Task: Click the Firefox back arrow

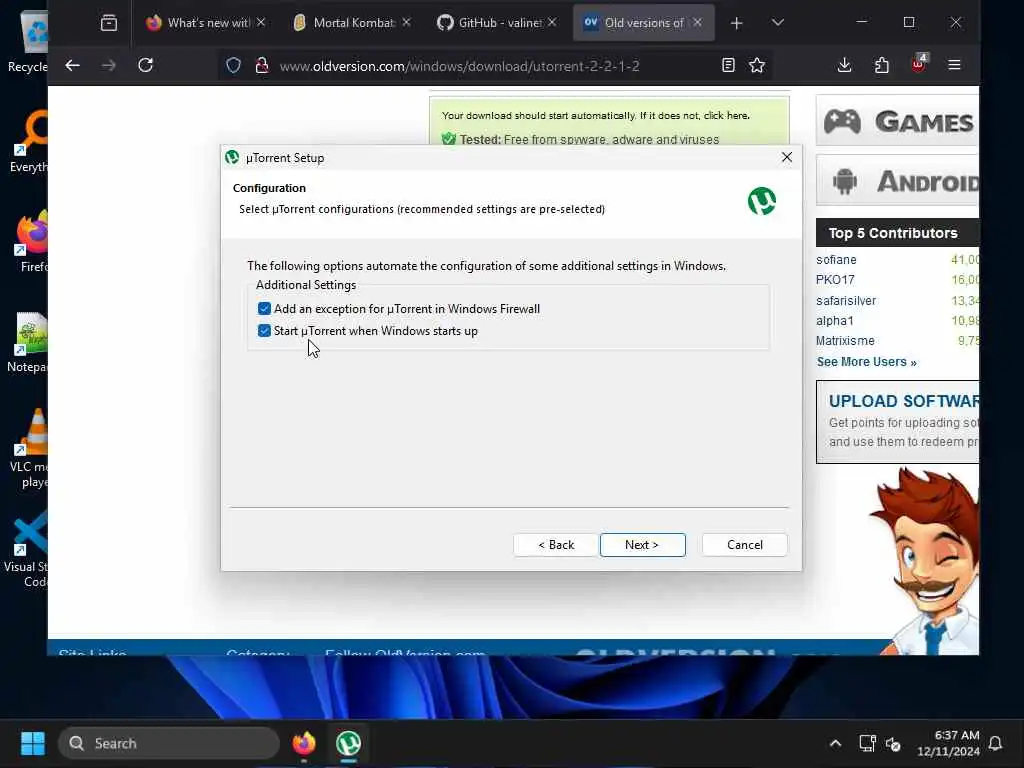Action: [72, 65]
